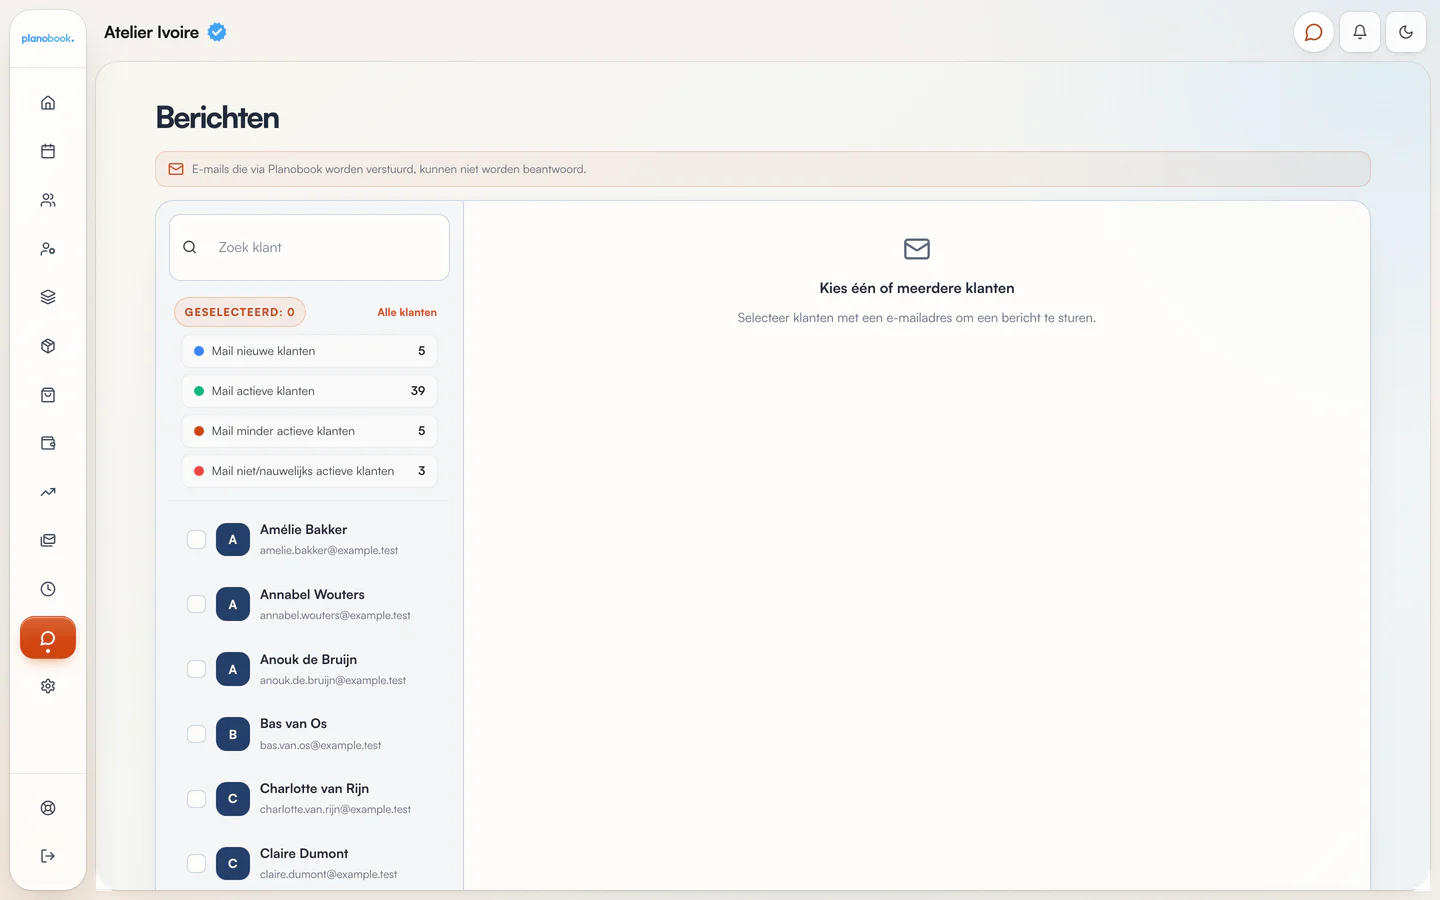The width and height of the screenshot is (1440, 900).
Task: Click the Claire Dumont avatar letter C
Action: pos(233,864)
